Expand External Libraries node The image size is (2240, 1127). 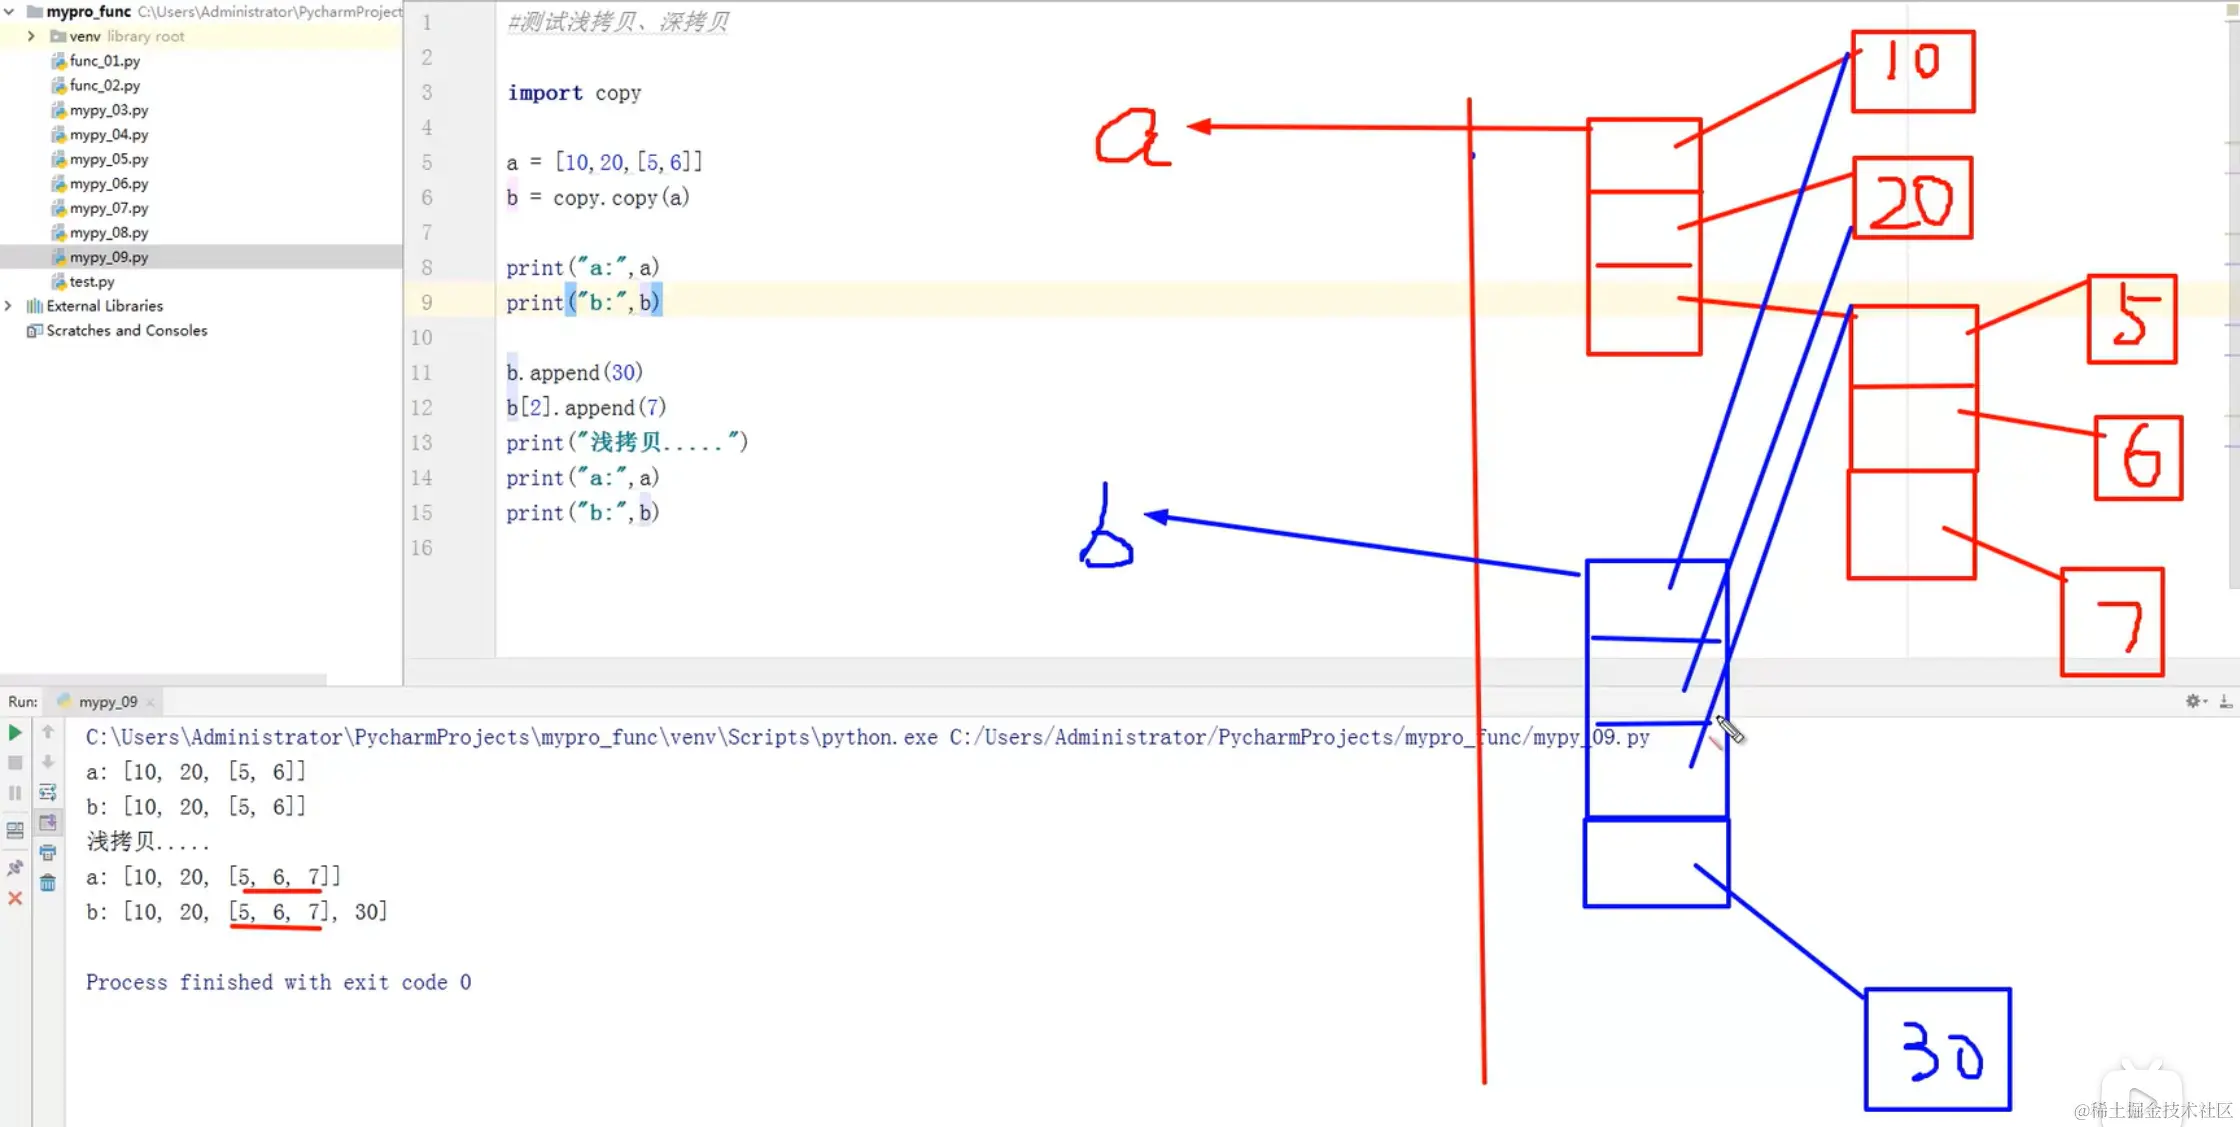coord(9,306)
